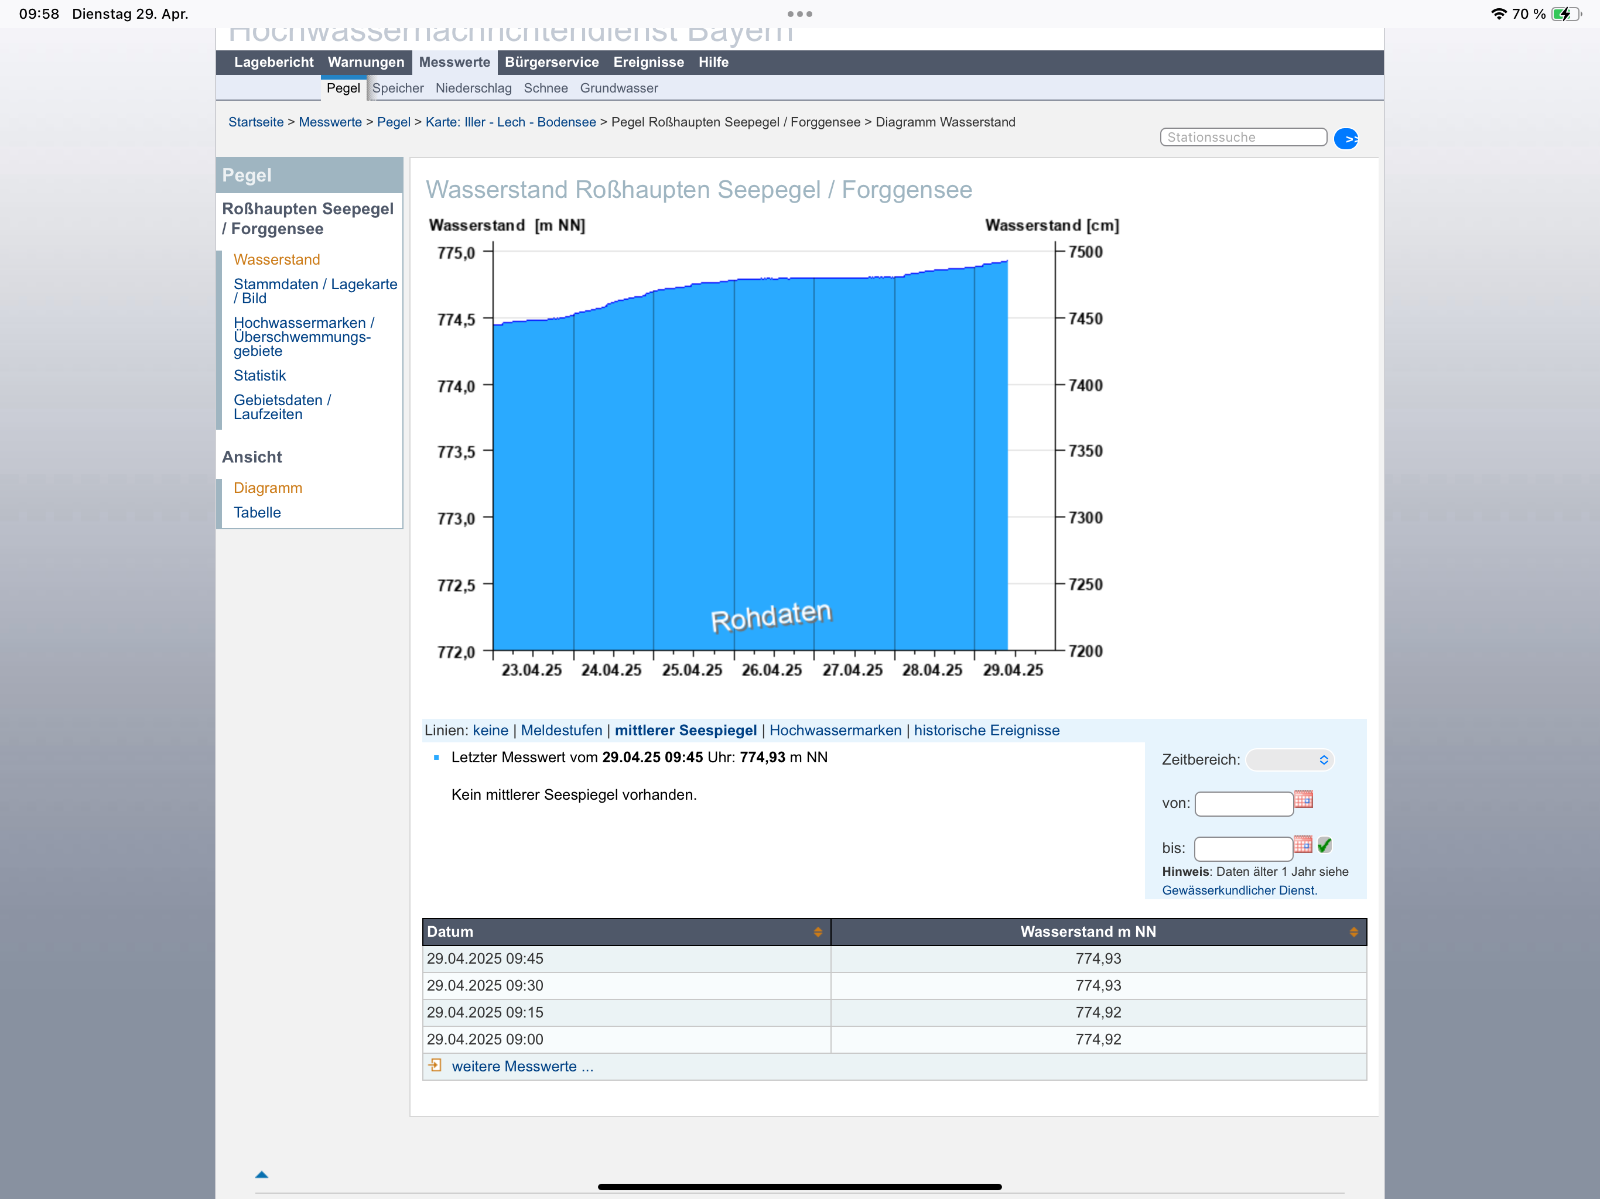Switch to the Grundwasser tab
Image resolution: width=1600 pixels, height=1199 pixels.
point(618,88)
